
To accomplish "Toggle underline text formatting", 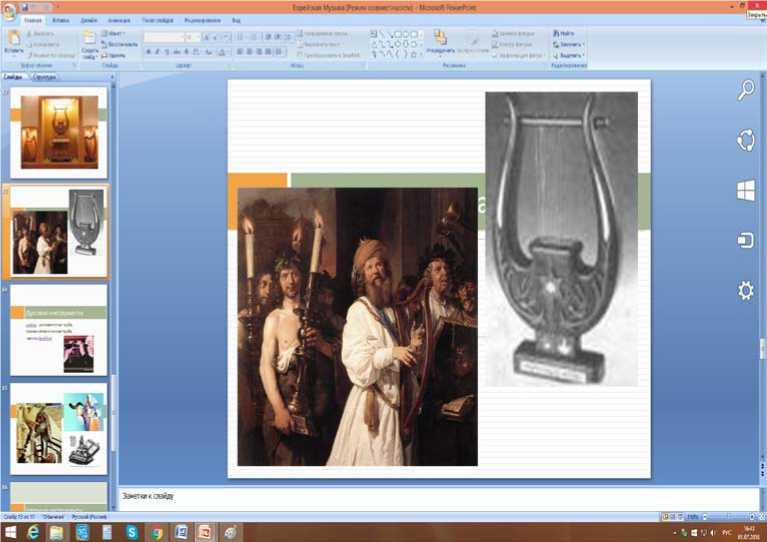I will pos(166,52).
